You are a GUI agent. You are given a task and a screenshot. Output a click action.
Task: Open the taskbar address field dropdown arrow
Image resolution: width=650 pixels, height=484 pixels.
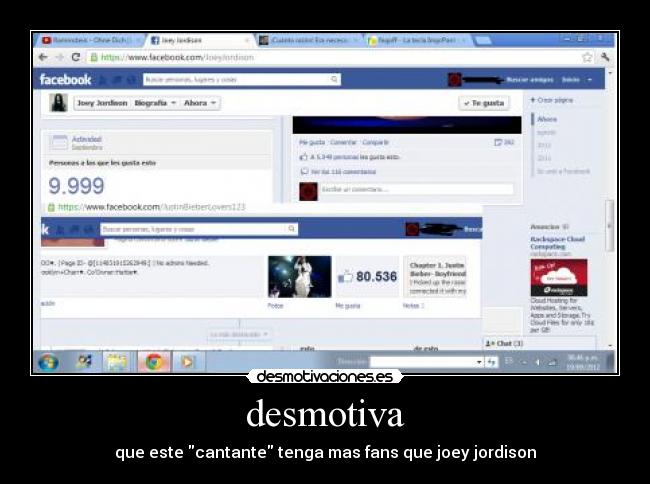479,362
